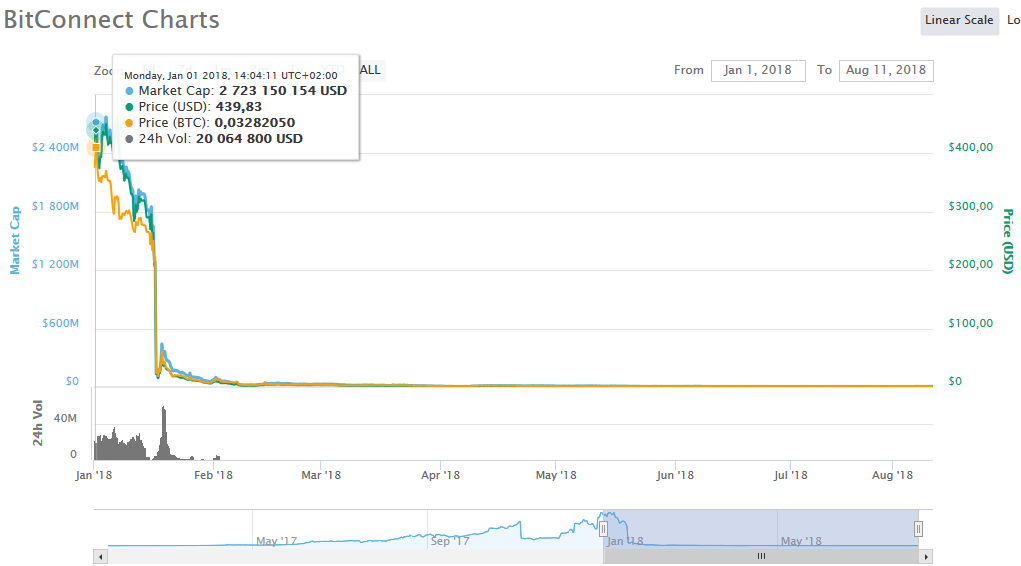The image size is (1021, 566).
Task: Click the Price (USD) axis title
Action: tap(1008, 241)
